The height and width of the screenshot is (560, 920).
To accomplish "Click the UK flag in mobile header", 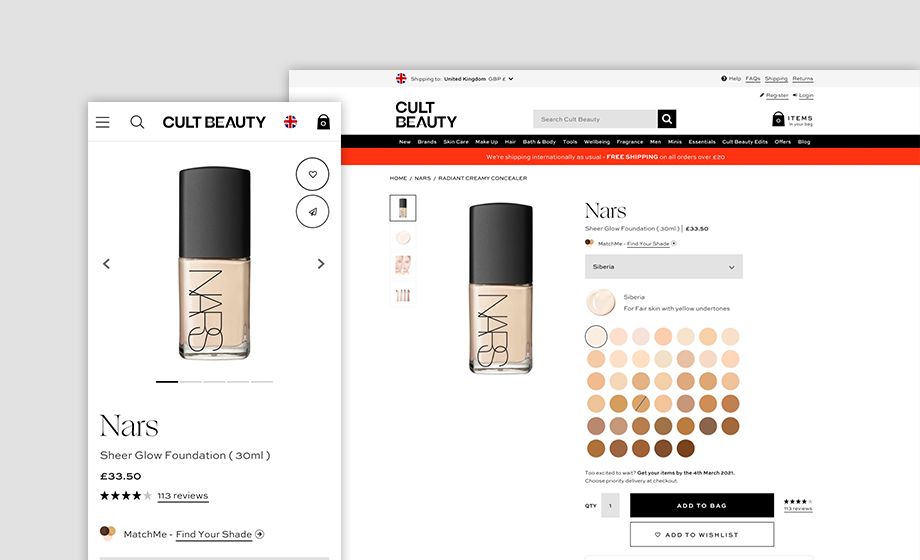I will coord(290,122).
